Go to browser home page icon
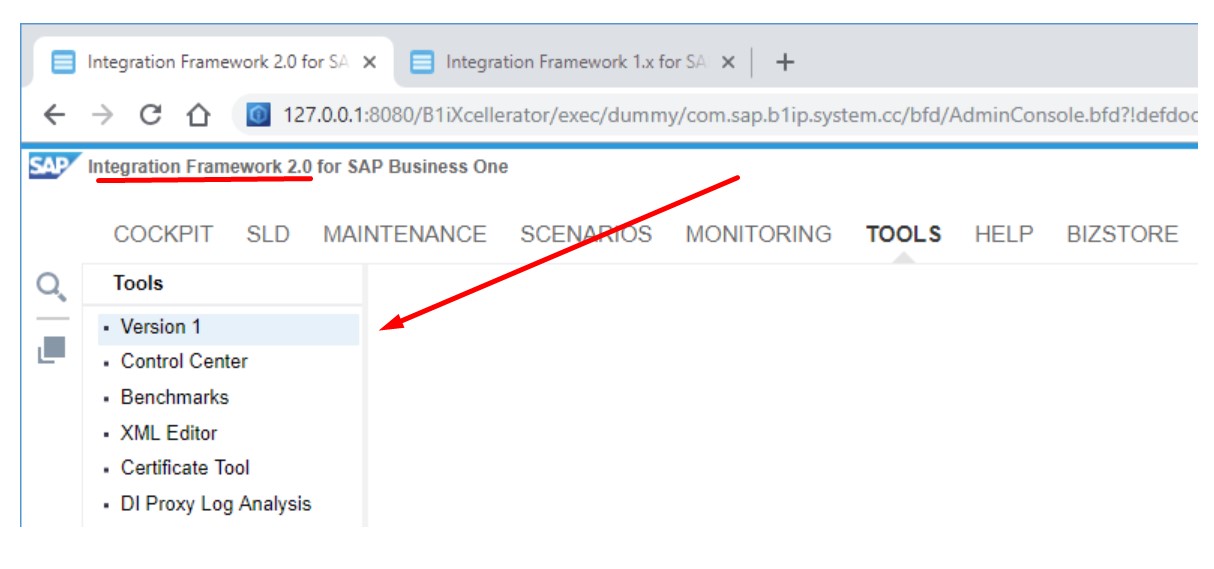This screenshot has width=1214, height=569. coord(199,115)
